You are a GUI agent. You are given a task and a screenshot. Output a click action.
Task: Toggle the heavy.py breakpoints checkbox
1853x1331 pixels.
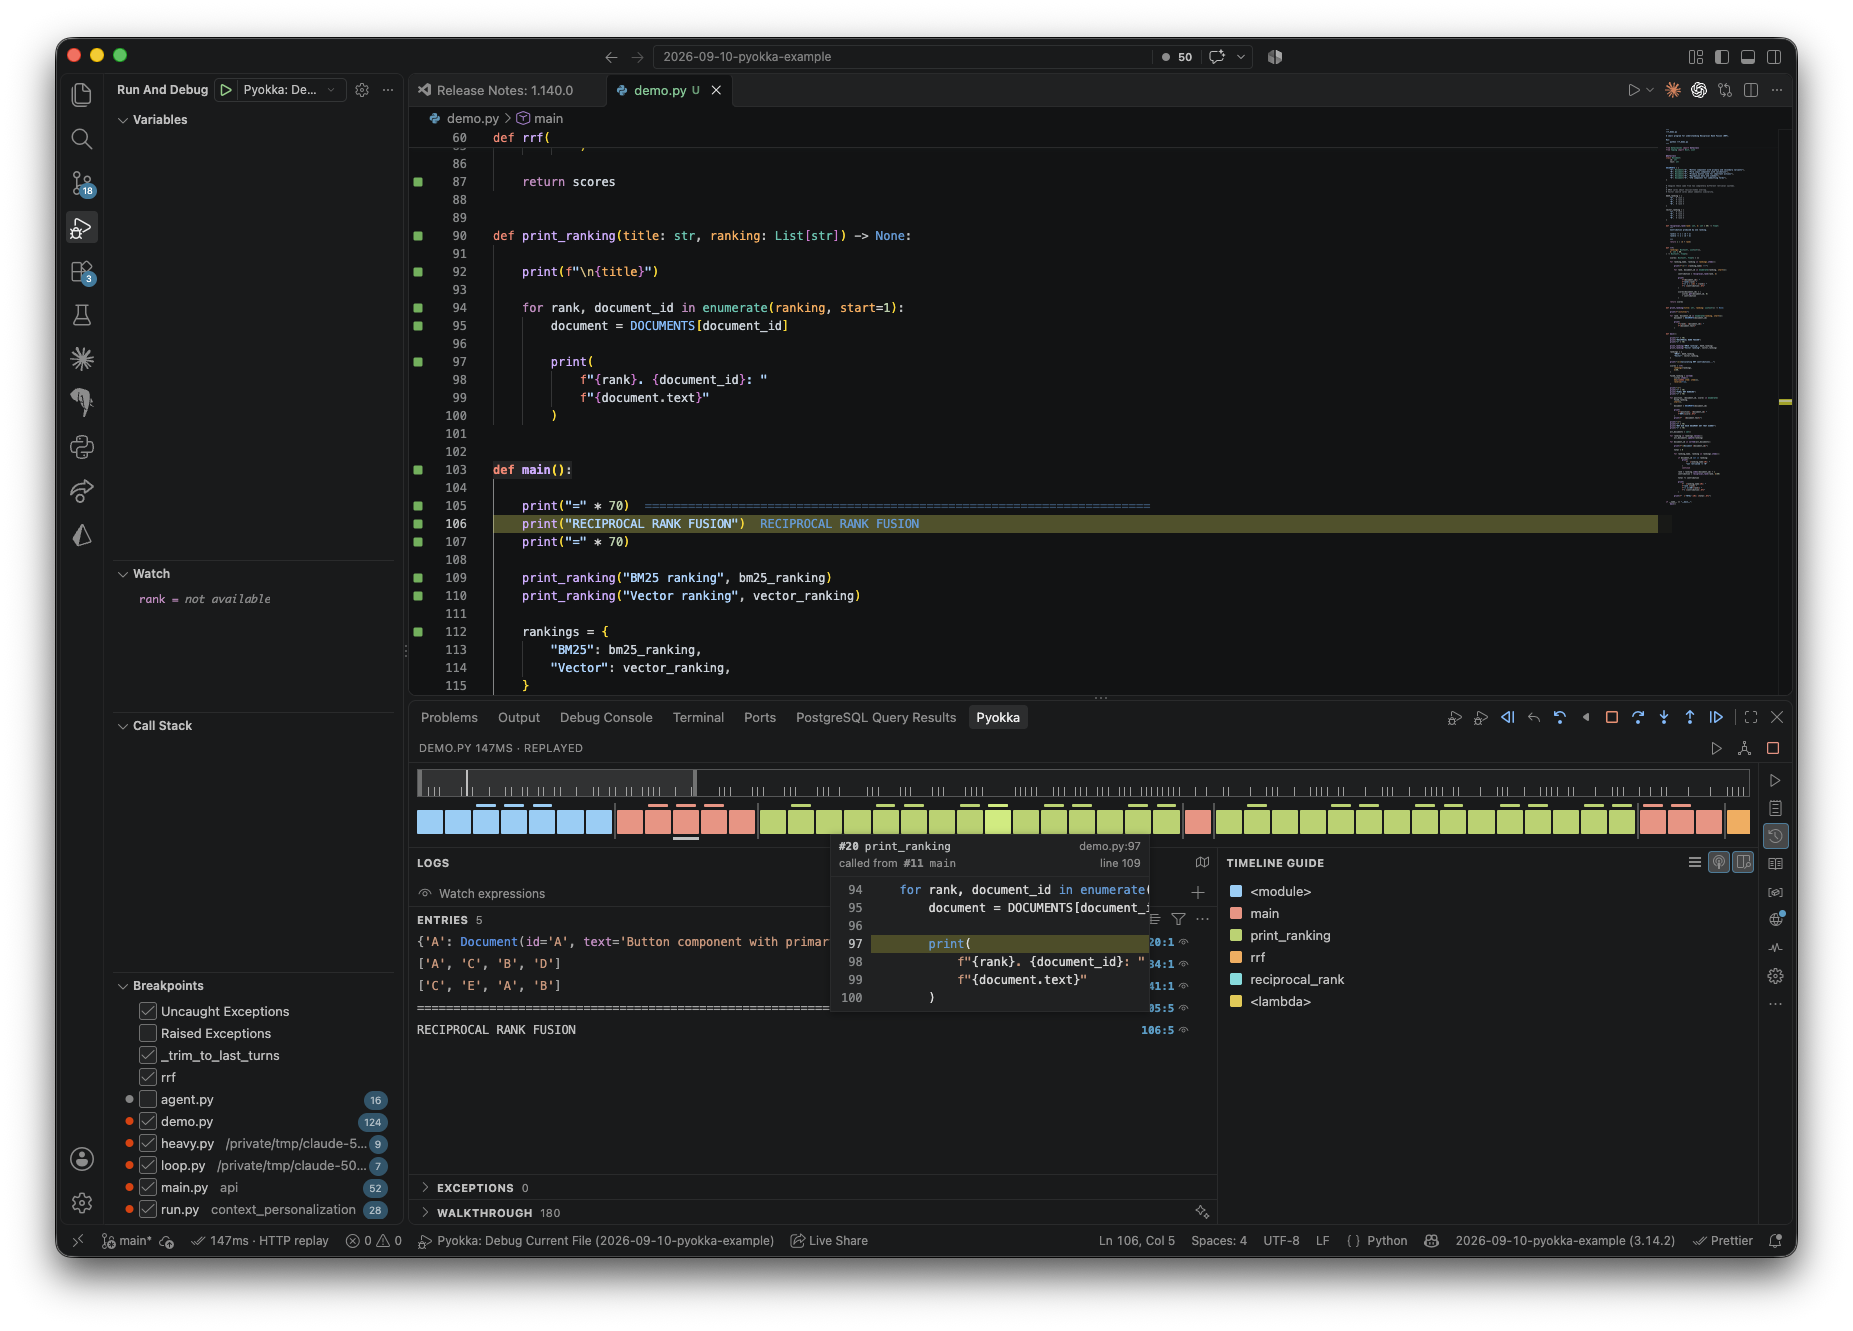tap(148, 1143)
